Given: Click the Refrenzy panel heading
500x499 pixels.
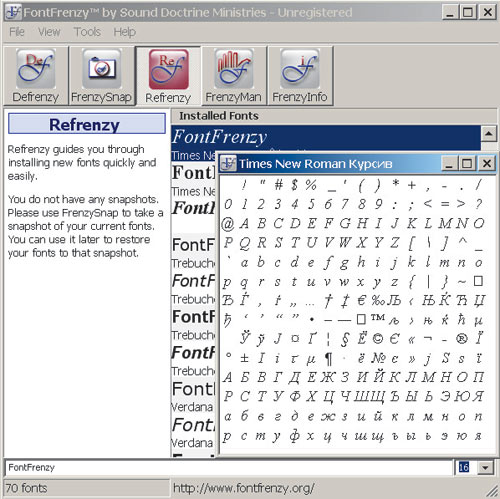Looking at the screenshot, I should point(87,124).
